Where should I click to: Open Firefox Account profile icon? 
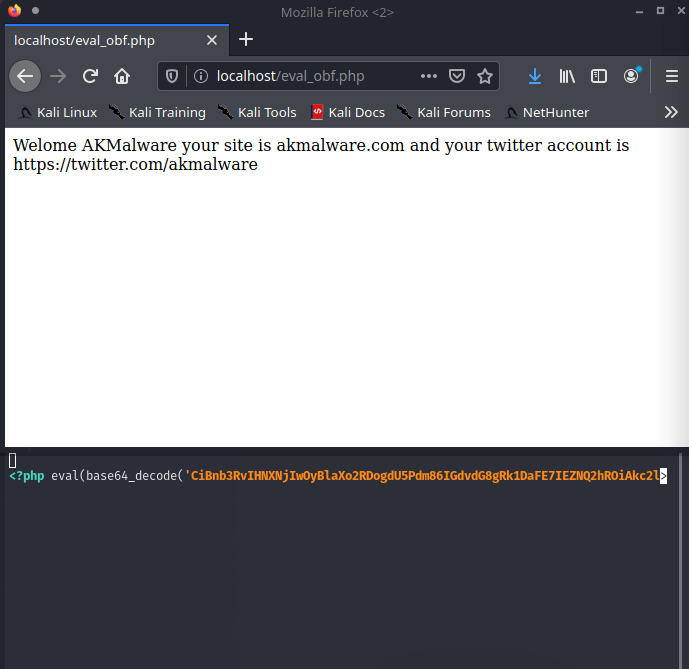(x=632, y=76)
